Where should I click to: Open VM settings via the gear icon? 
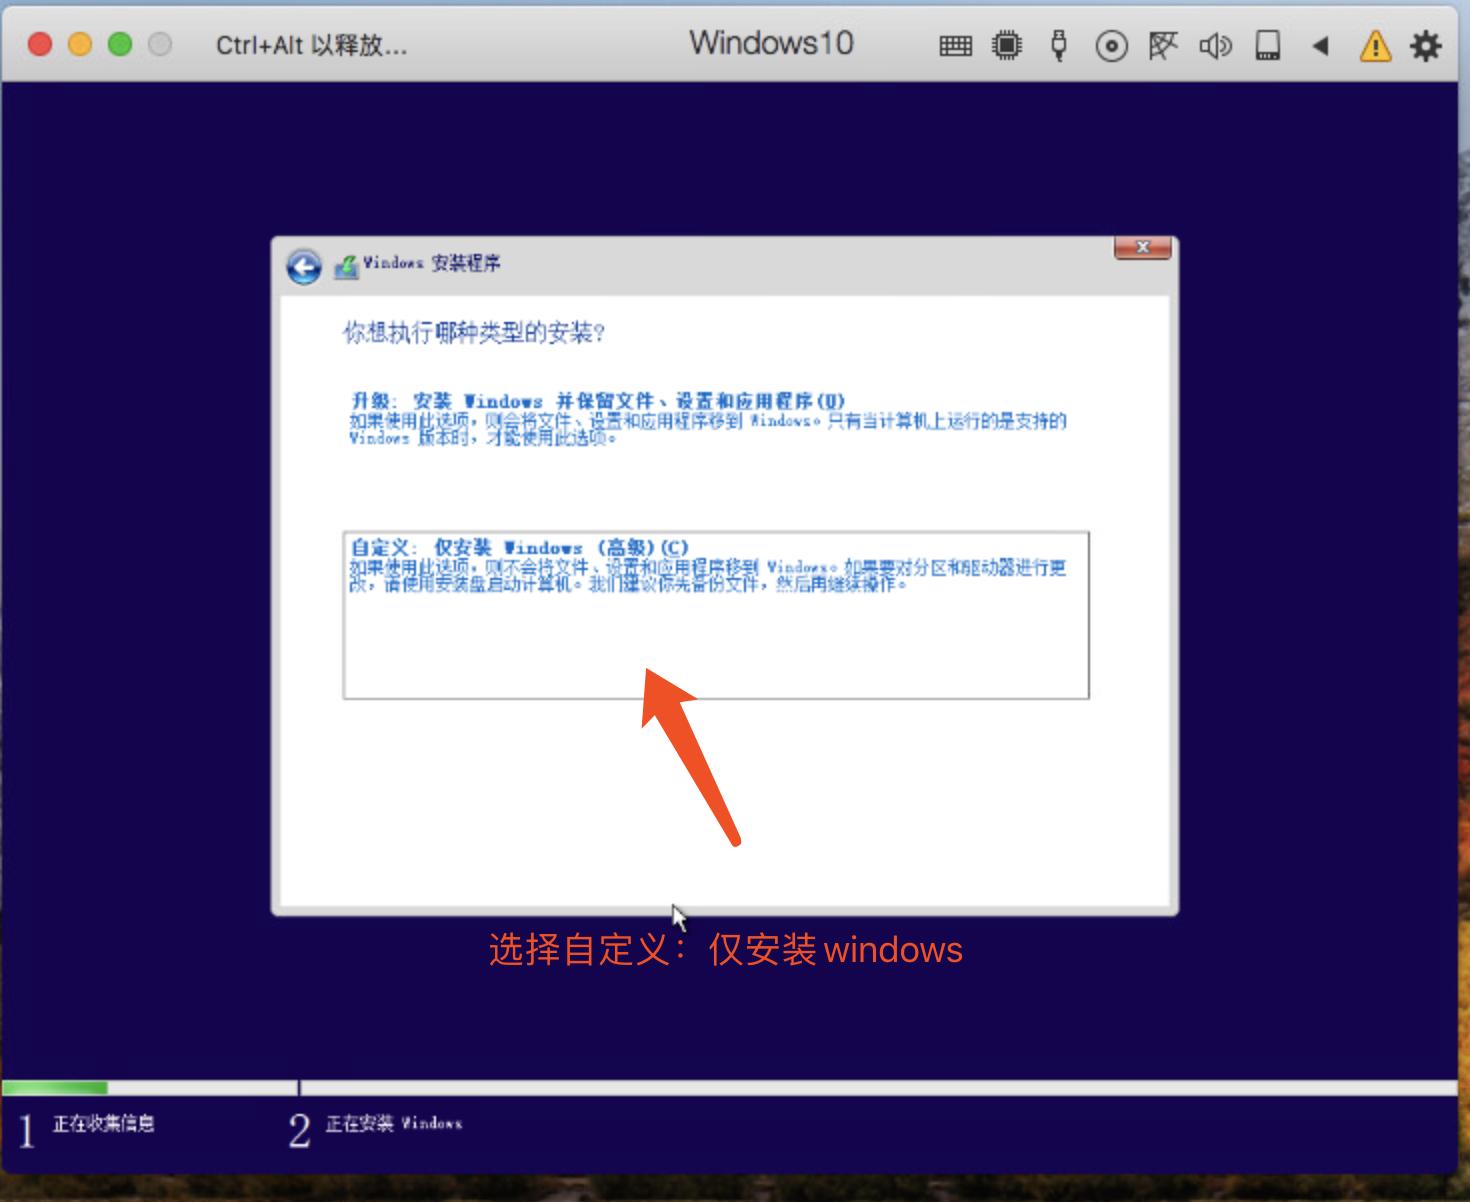point(1425,45)
